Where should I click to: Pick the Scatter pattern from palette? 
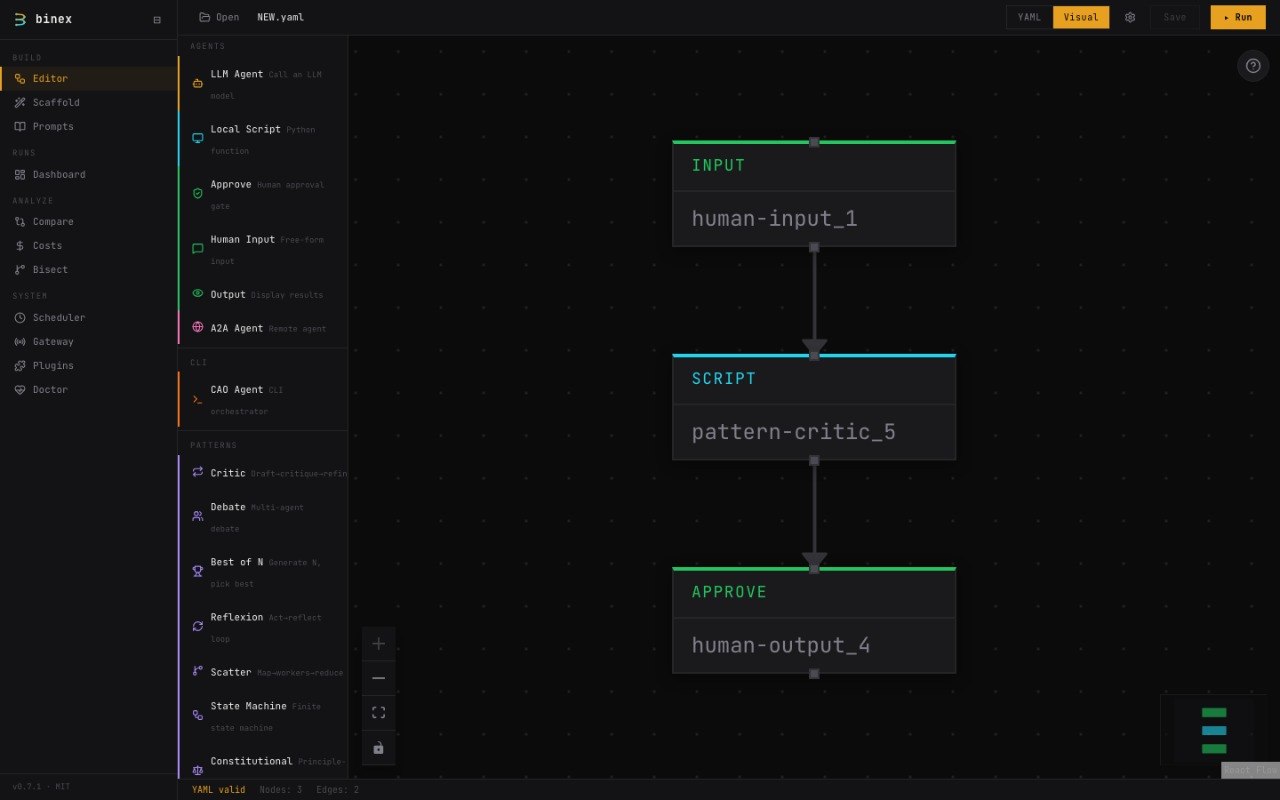pos(263,672)
